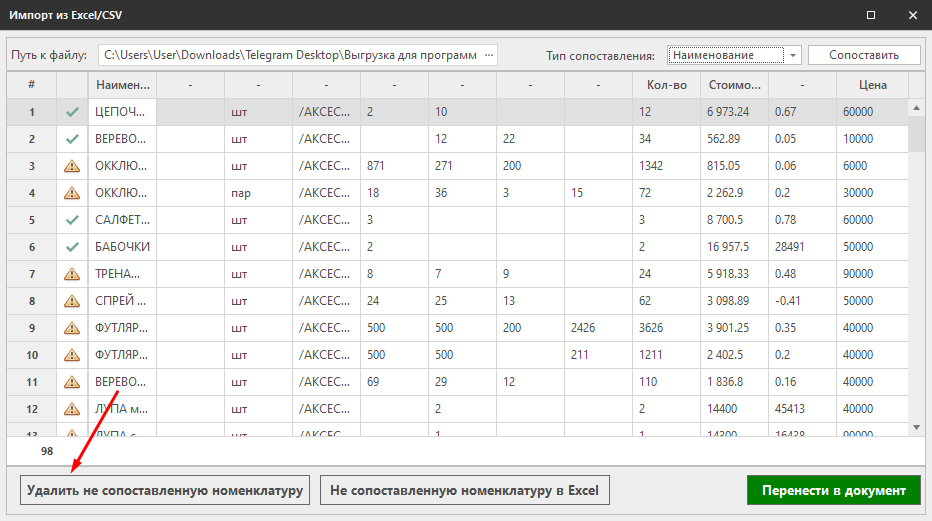932x521 pixels.
Task: Export via Не сопоставленную номенклатуру в Excel
Action: (x=464, y=490)
